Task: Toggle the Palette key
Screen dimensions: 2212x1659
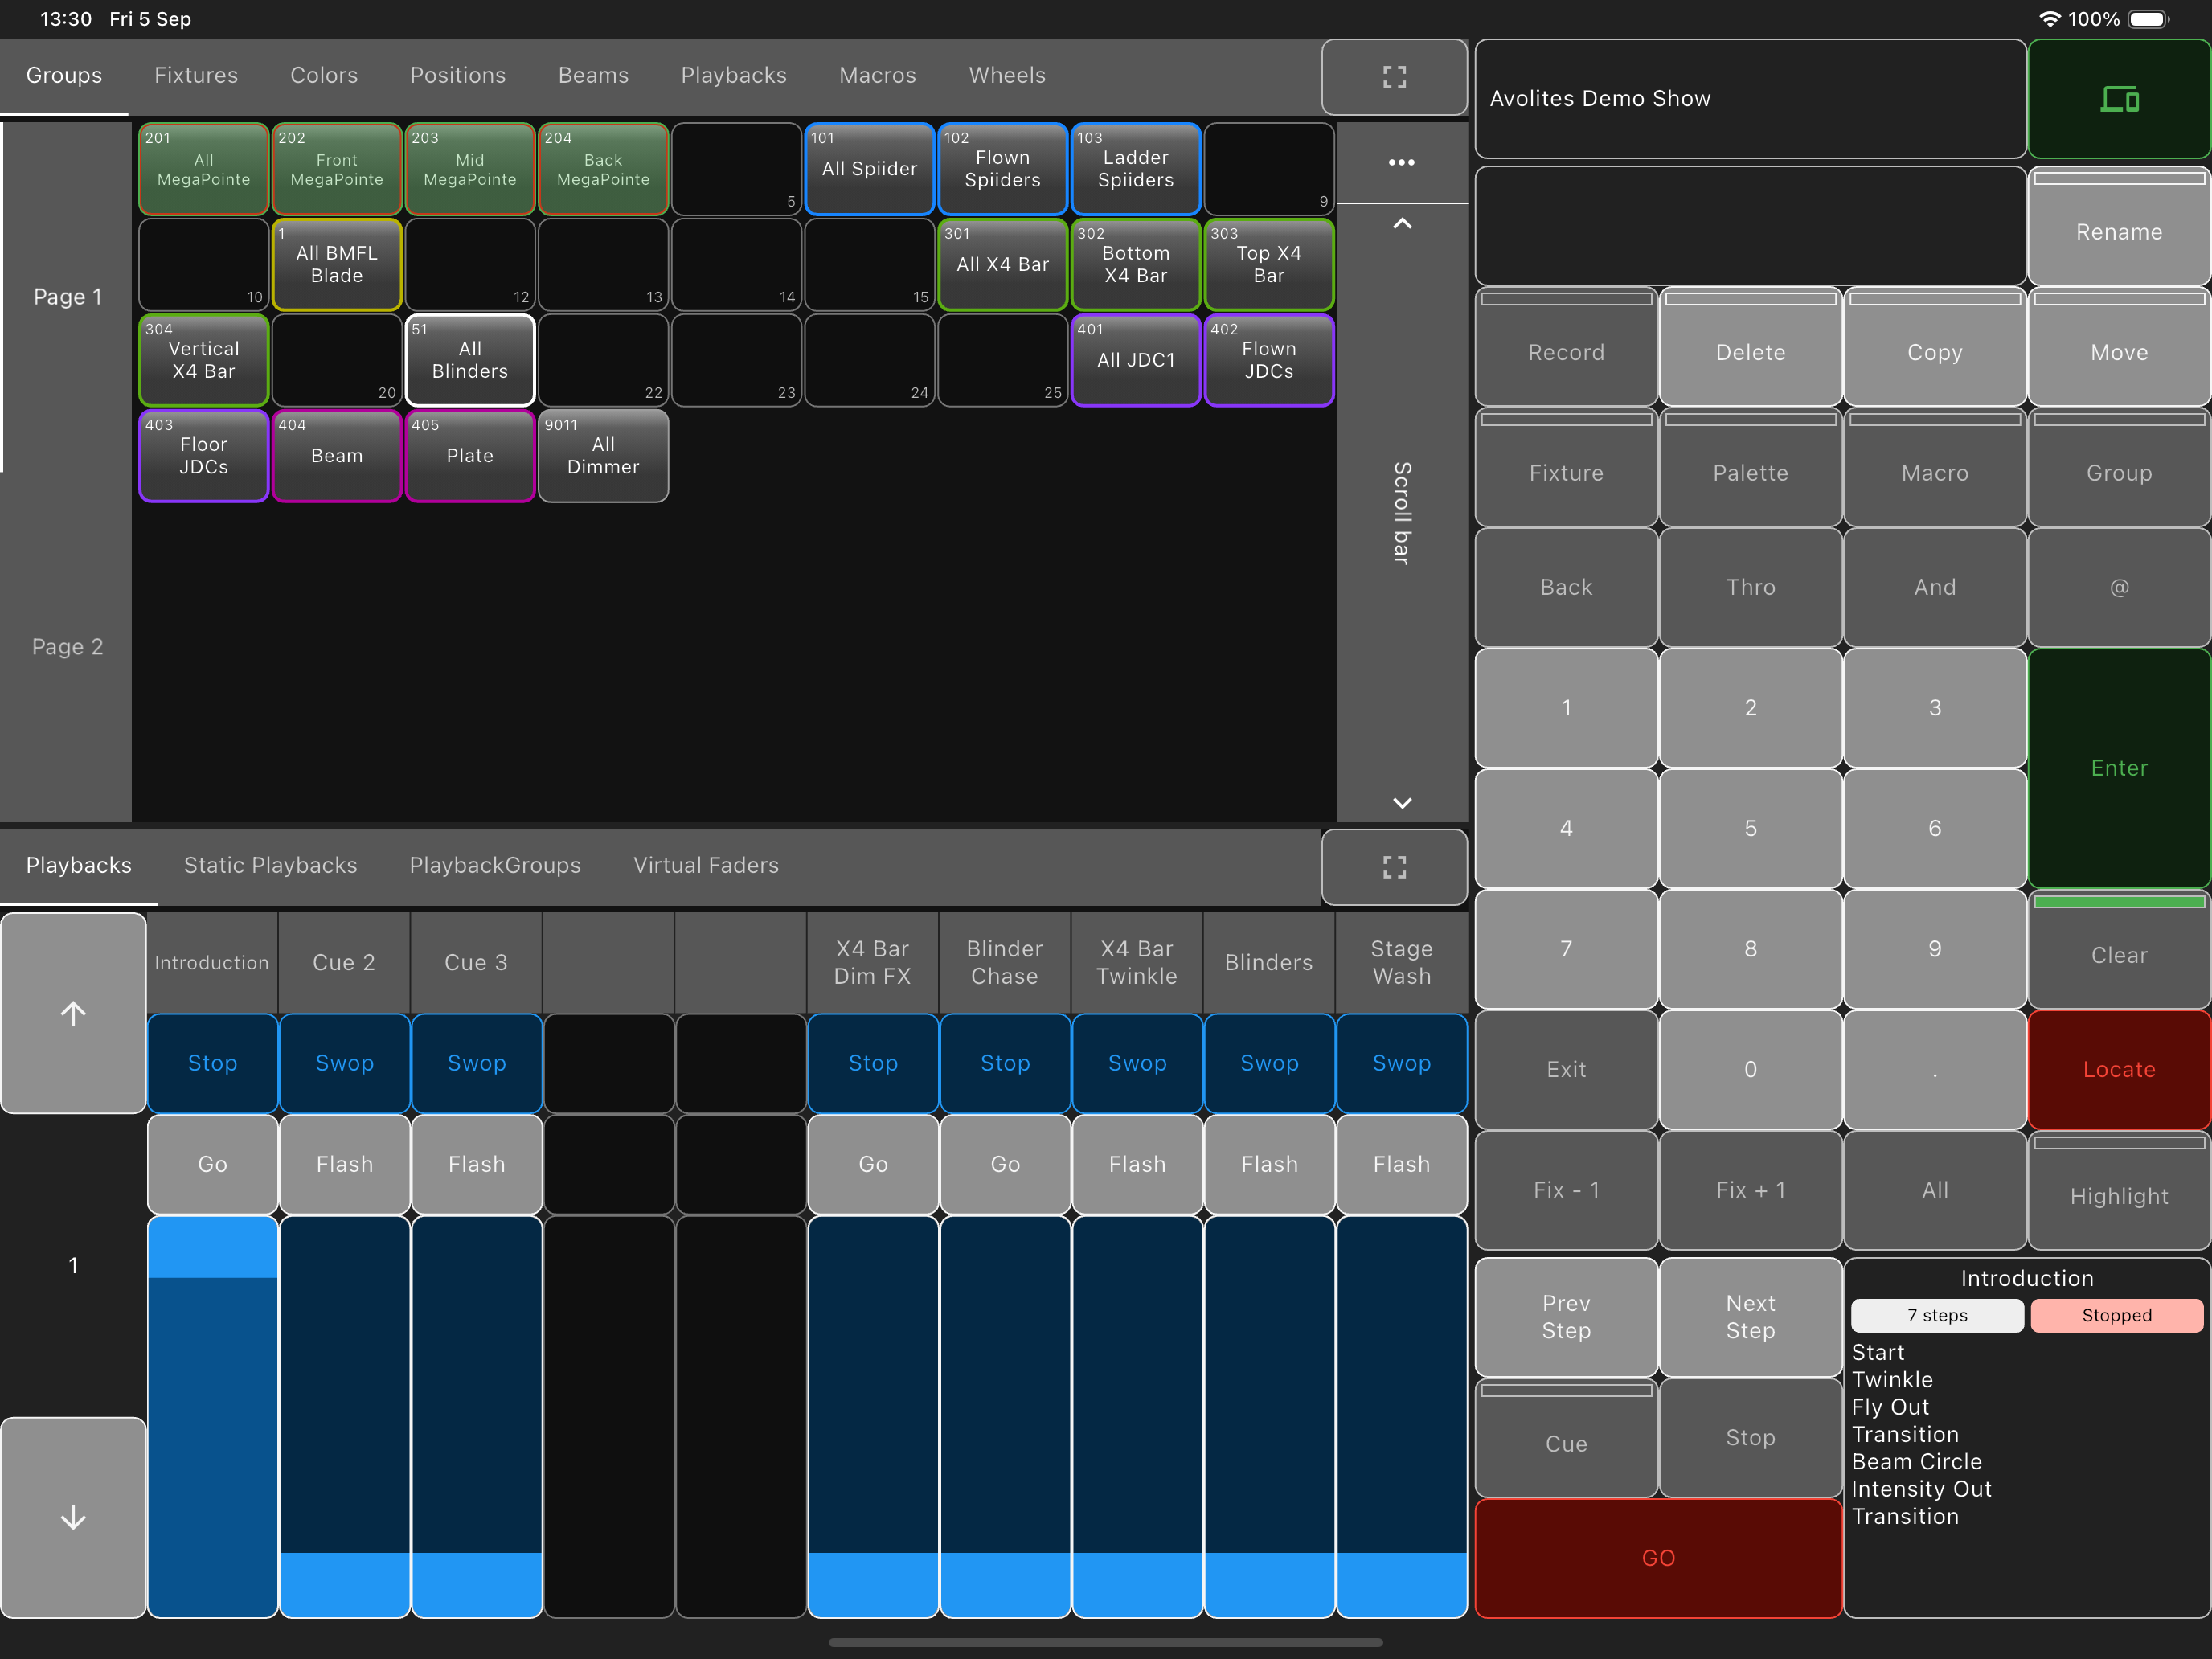Action: 1750,467
